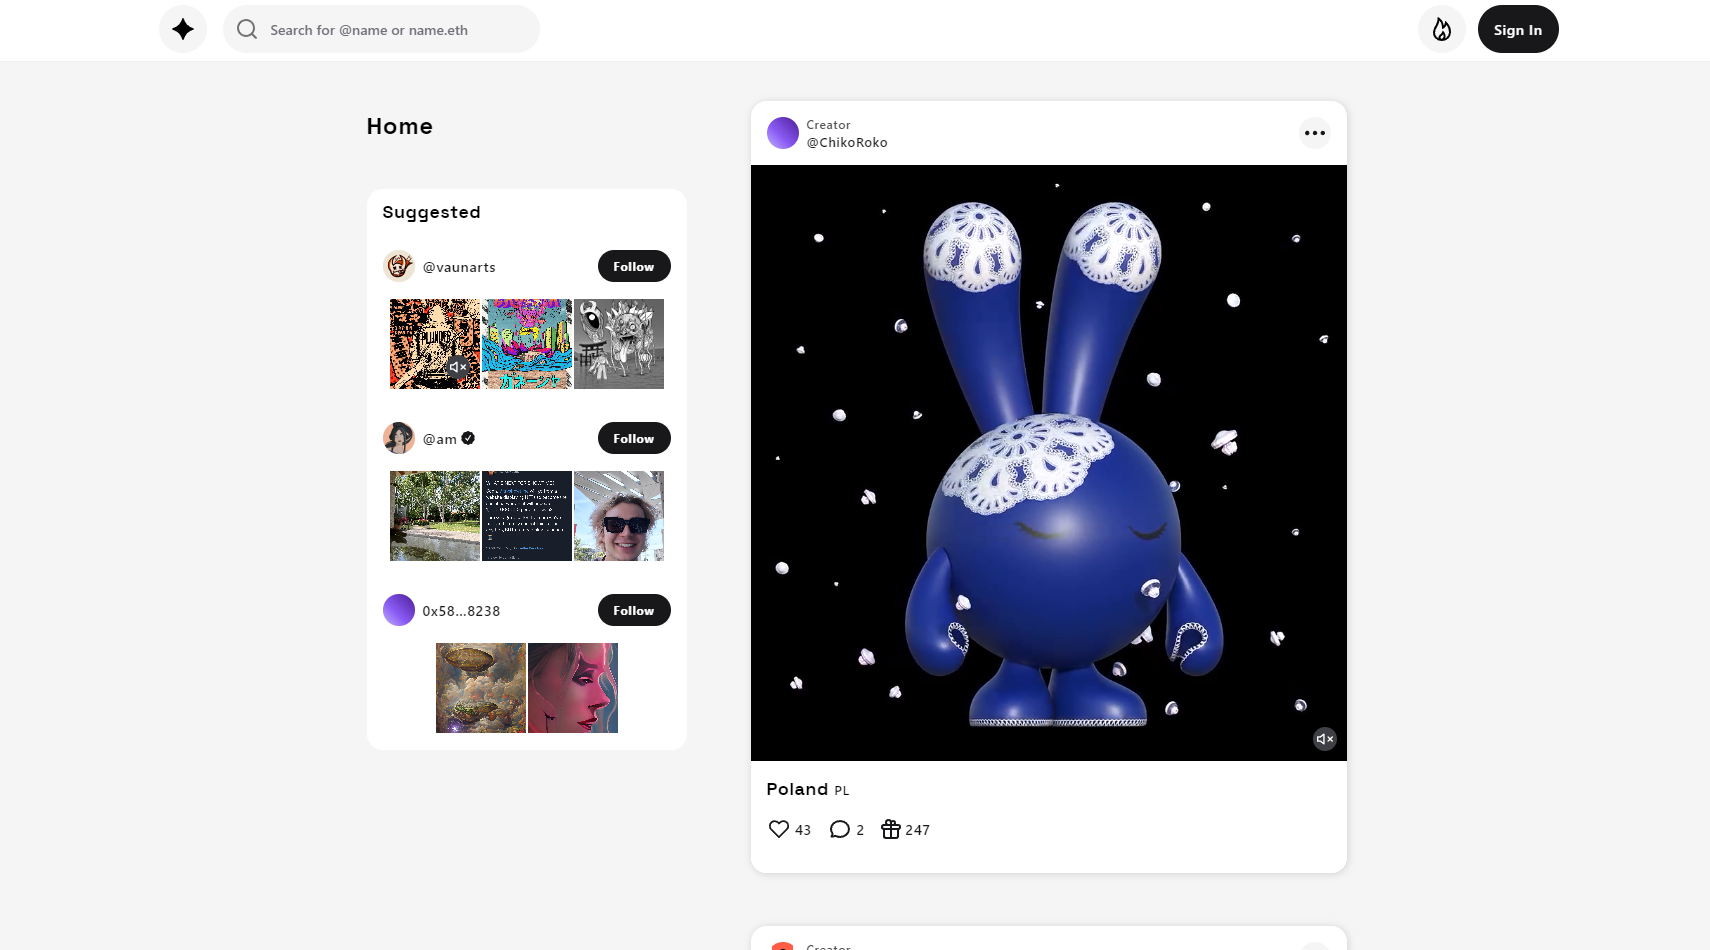The height and width of the screenshot is (950, 1710).
Task: Follow @vaunarts
Action: (x=634, y=266)
